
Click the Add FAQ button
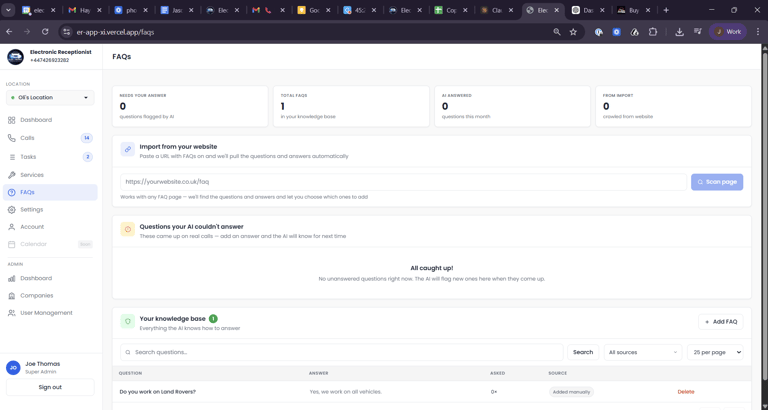(x=720, y=322)
